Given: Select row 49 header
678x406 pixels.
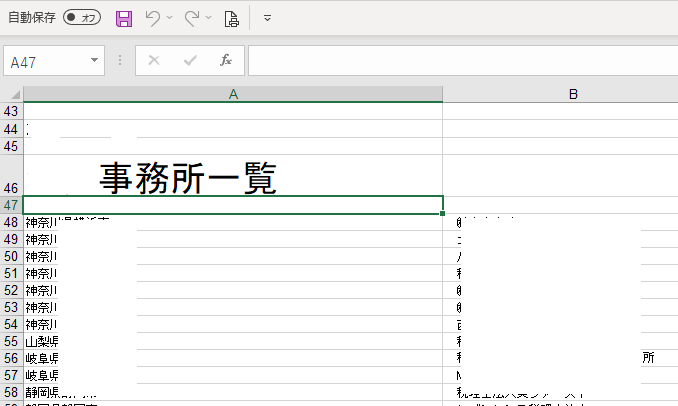Looking at the screenshot, I should 11,239.
